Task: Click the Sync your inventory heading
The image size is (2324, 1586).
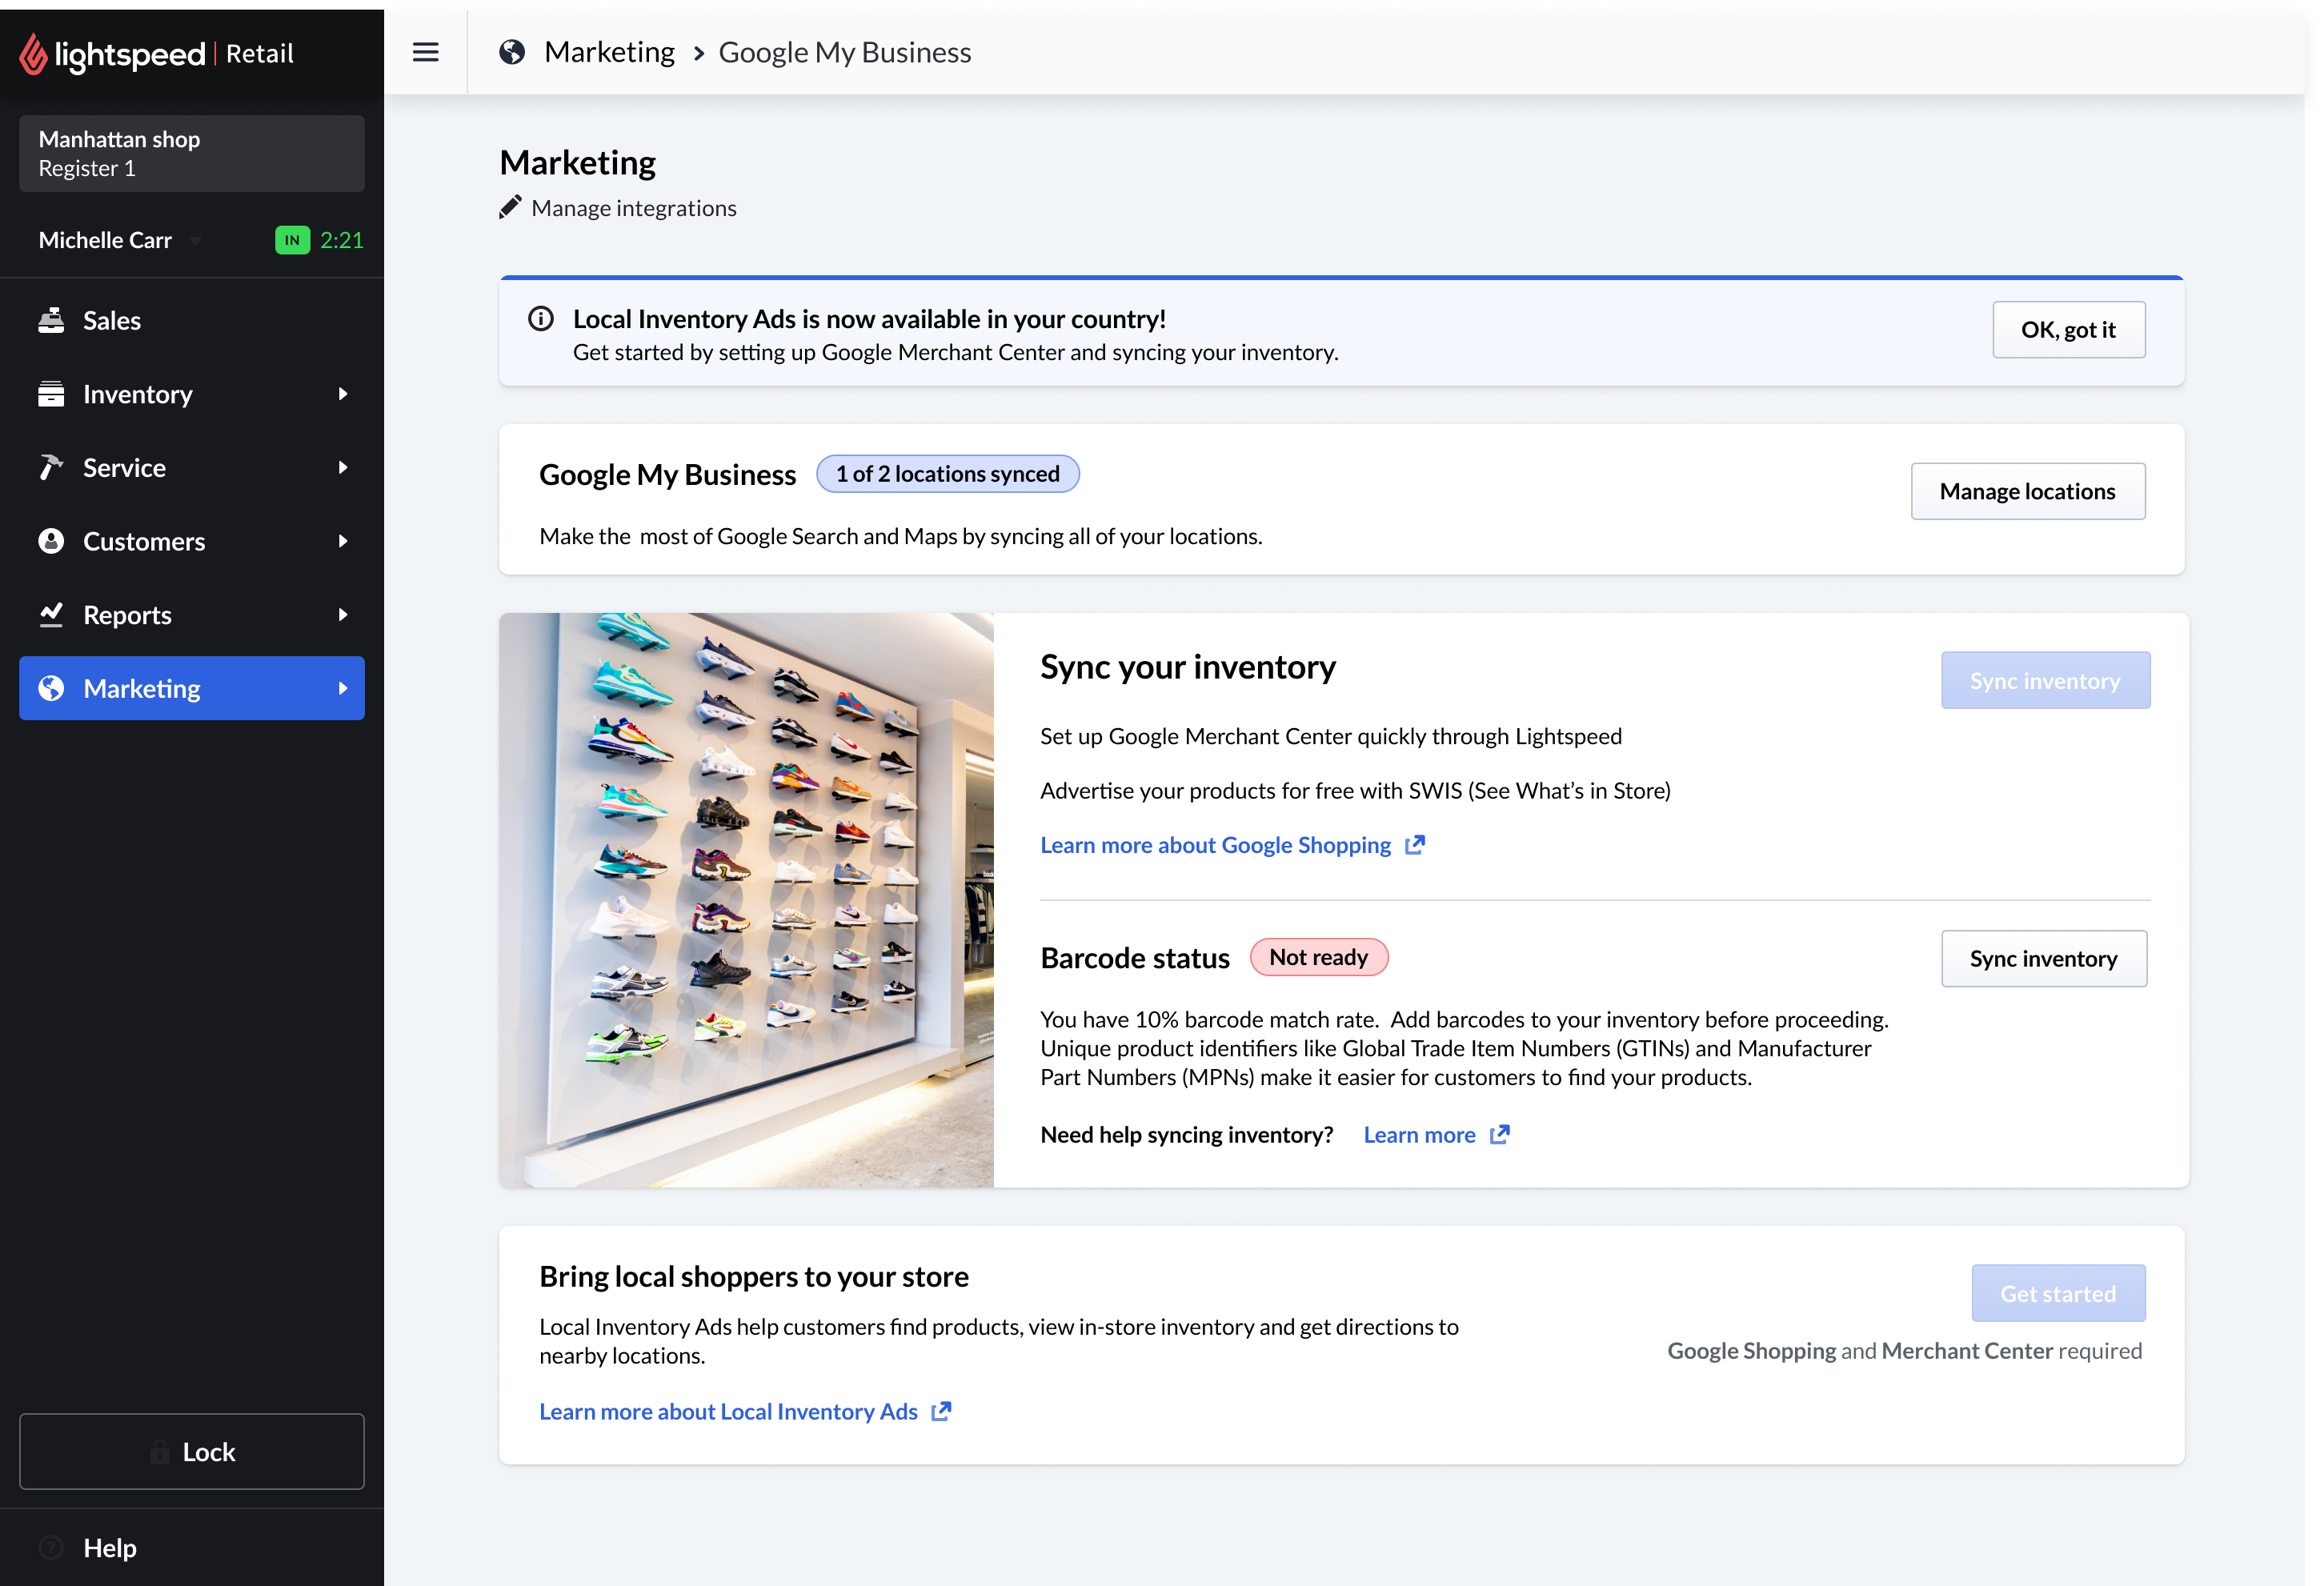Action: [x=1188, y=667]
